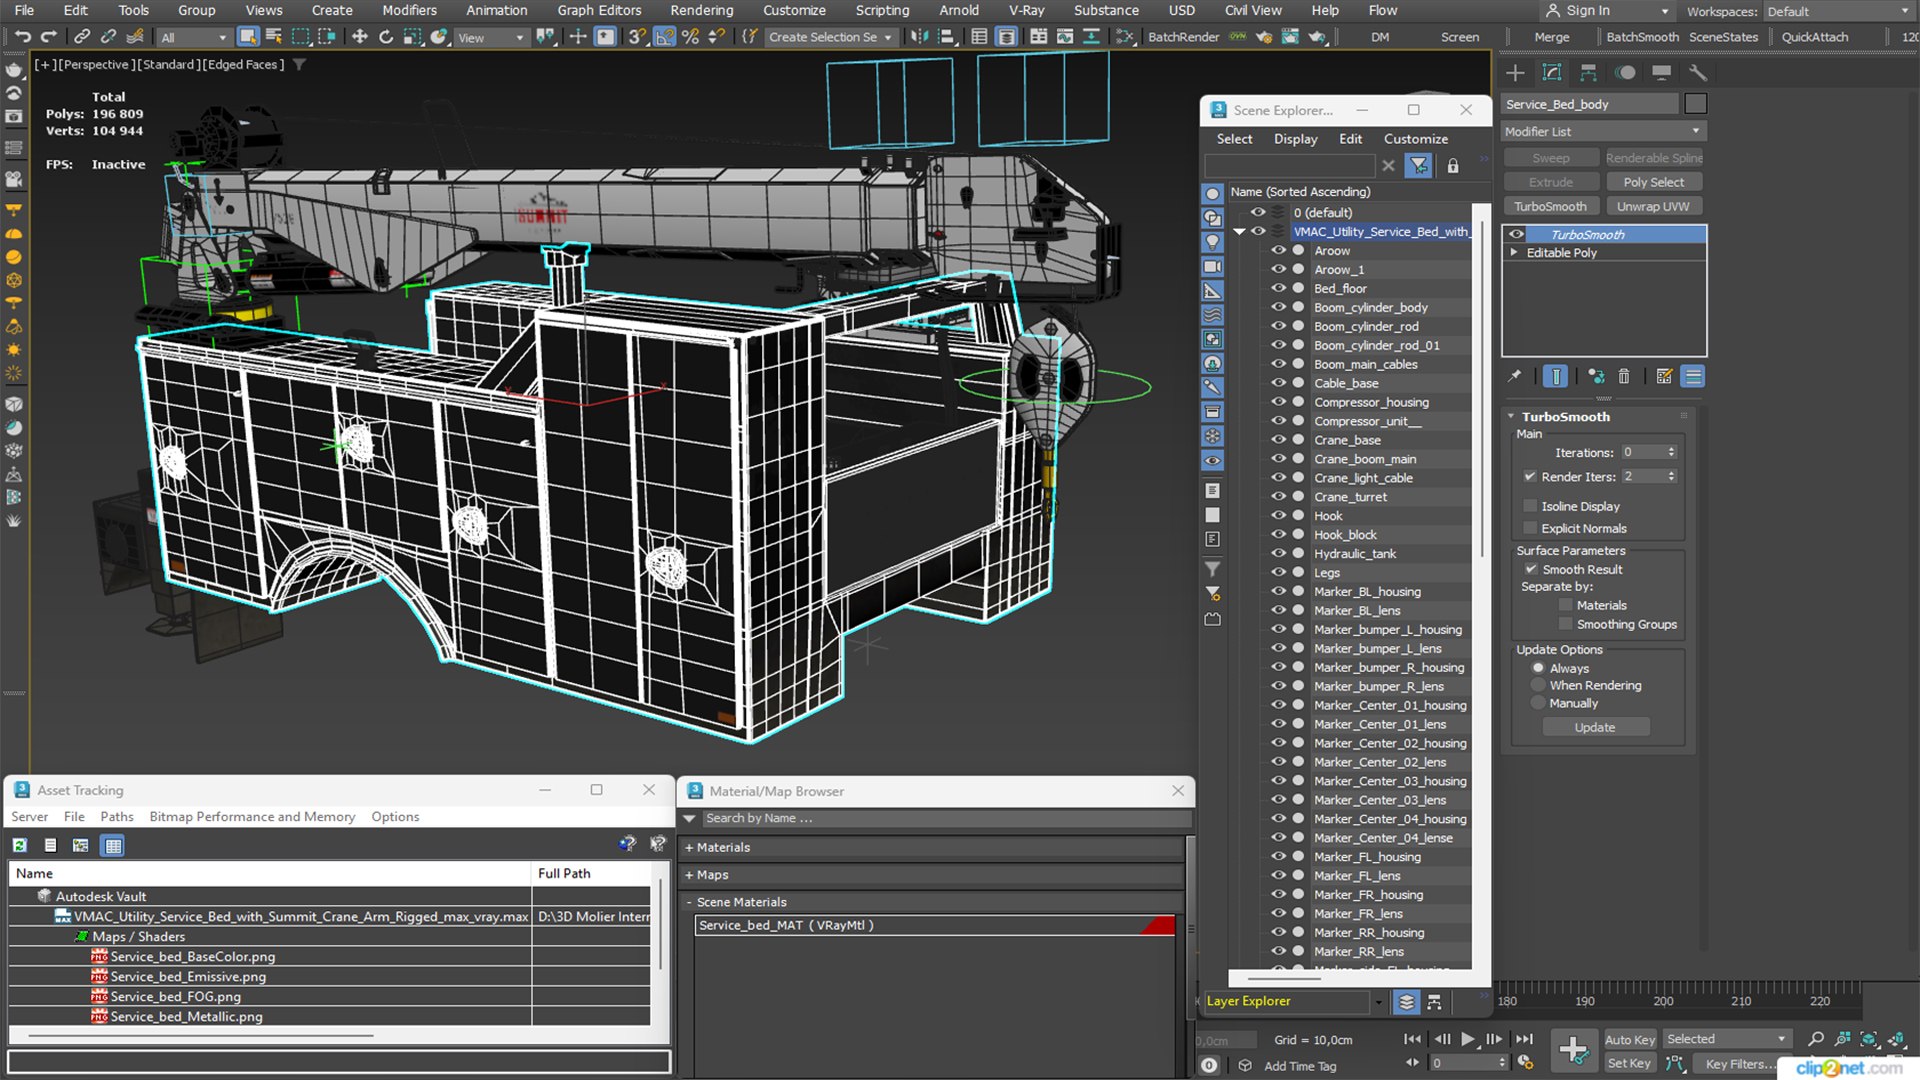Click the lock icon in Scene Explorer
The image size is (1920, 1080).
point(1453,166)
